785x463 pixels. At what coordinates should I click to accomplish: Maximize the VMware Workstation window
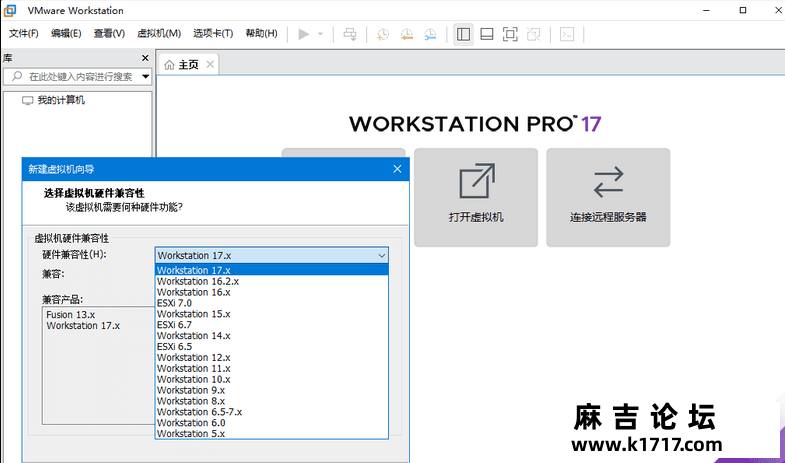click(743, 10)
